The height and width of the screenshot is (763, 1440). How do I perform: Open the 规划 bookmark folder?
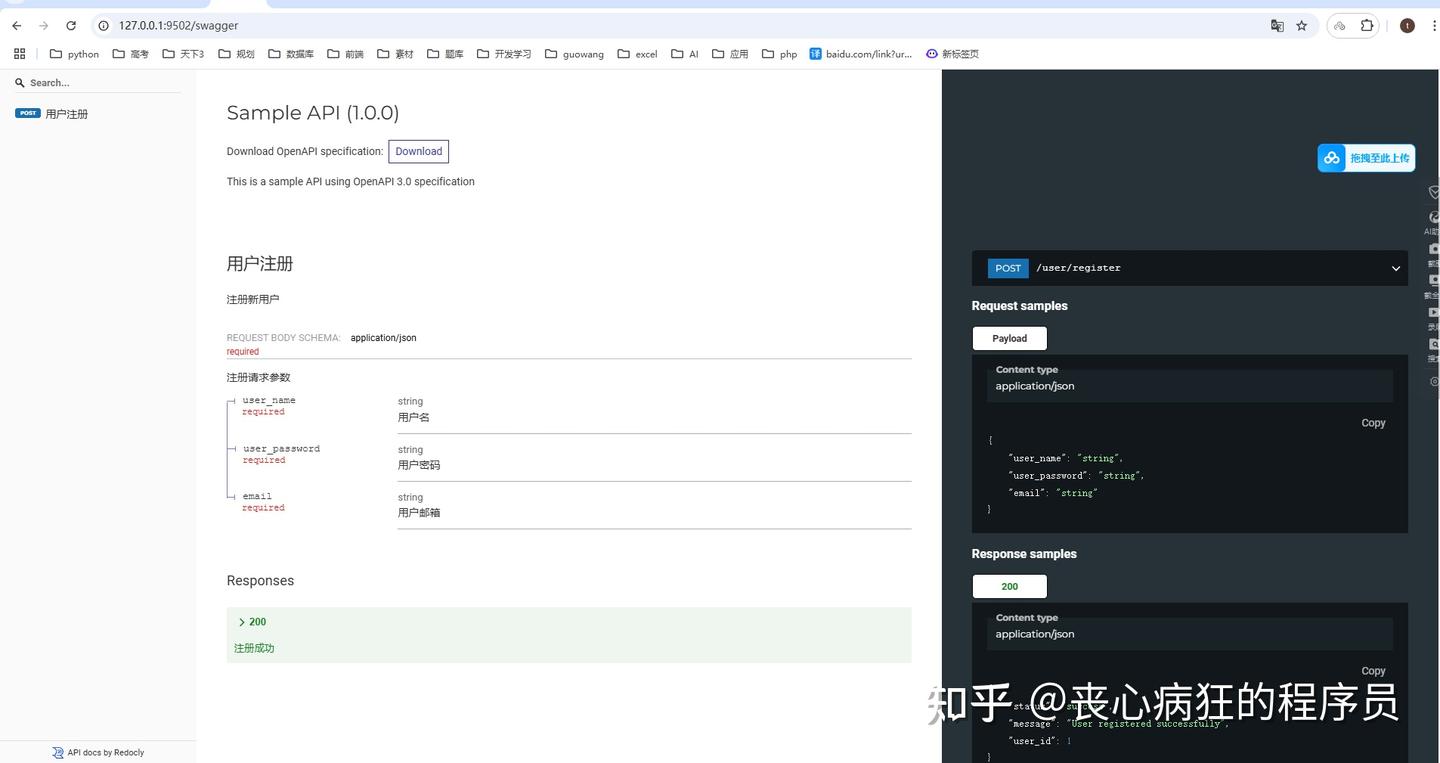point(236,54)
